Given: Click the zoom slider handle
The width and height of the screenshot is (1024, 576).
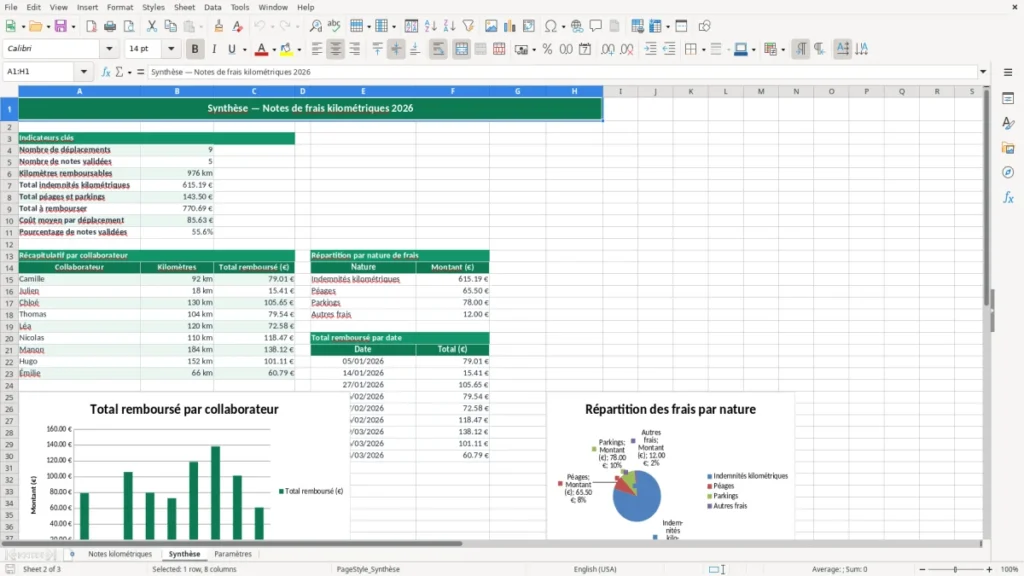Looking at the screenshot, I should (955, 569).
